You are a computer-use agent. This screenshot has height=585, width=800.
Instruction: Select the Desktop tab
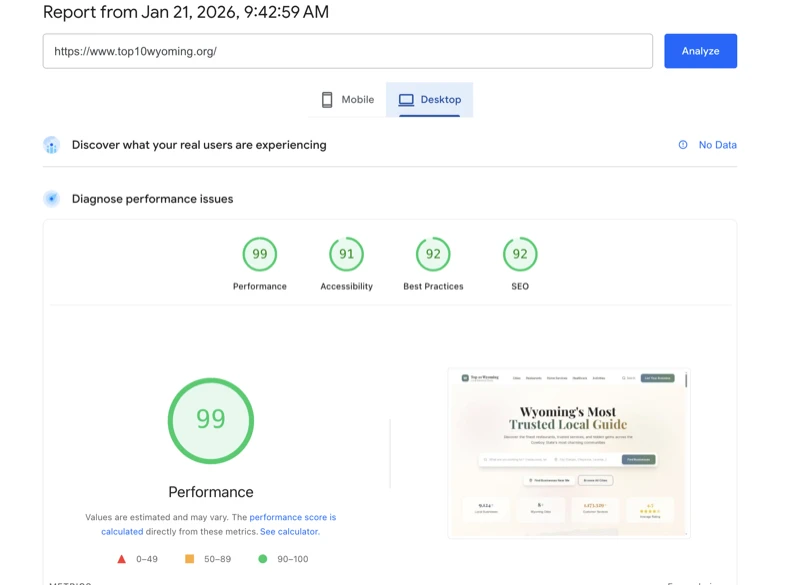click(430, 99)
